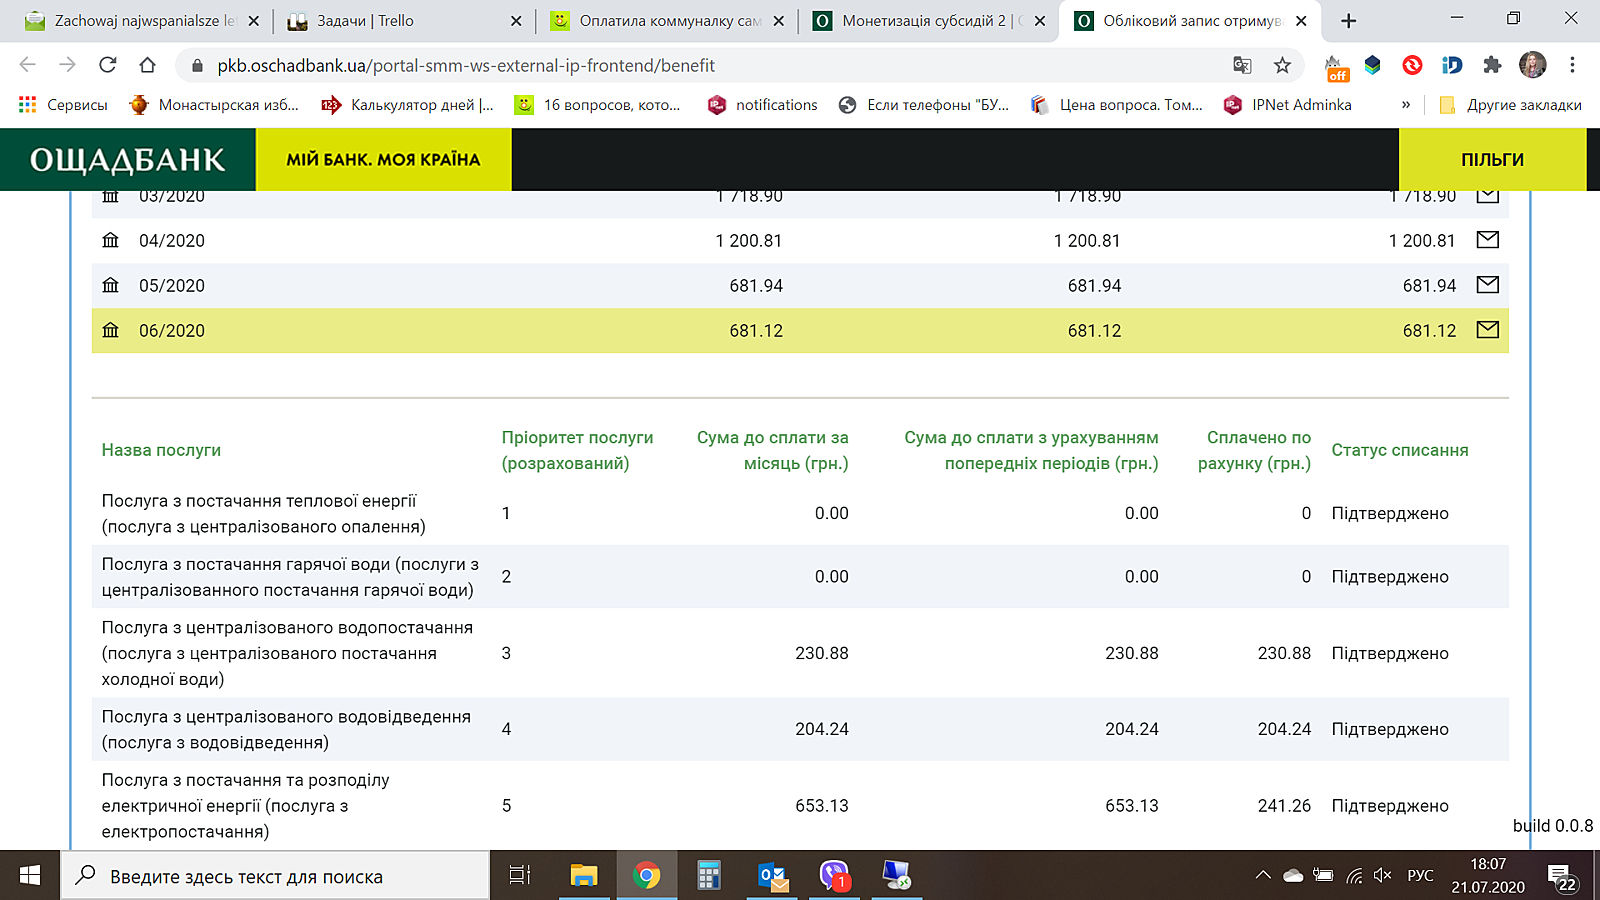Open the Chrome three-dot menu
1600x900 pixels.
(1572, 65)
